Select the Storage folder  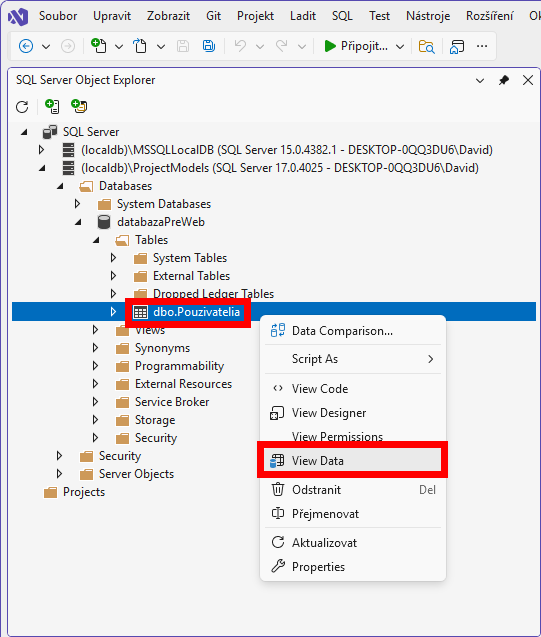click(x=155, y=420)
